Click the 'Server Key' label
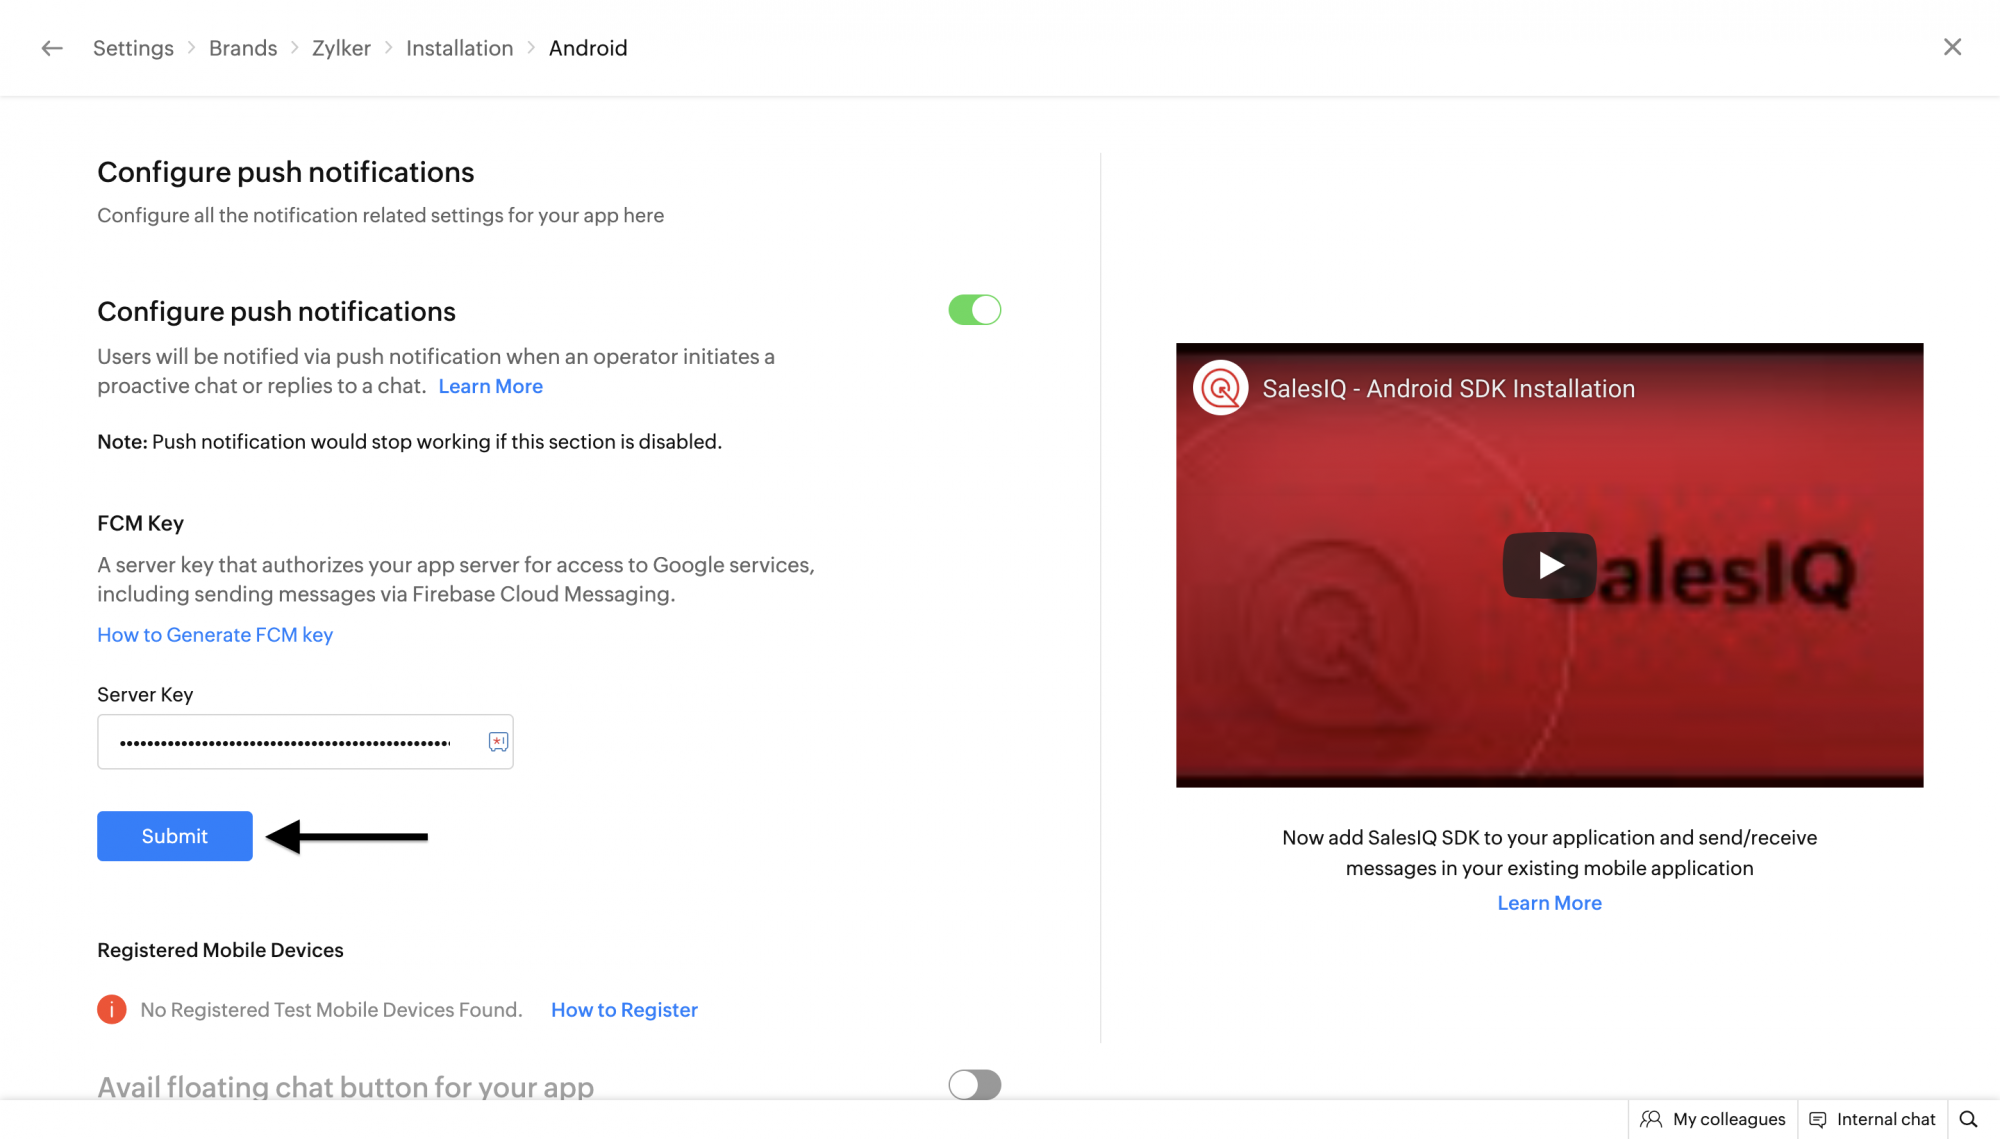Screen dimensions: 2000x1139 (x=145, y=695)
